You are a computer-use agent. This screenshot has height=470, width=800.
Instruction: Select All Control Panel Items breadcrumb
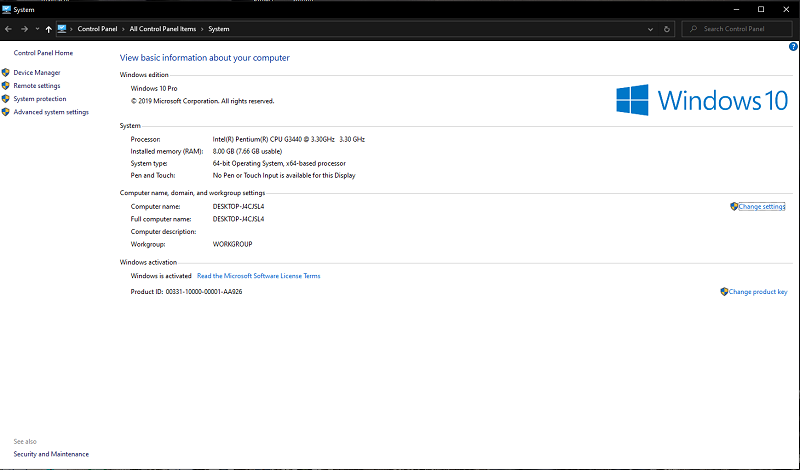pyautogui.click(x=162, y=29)
